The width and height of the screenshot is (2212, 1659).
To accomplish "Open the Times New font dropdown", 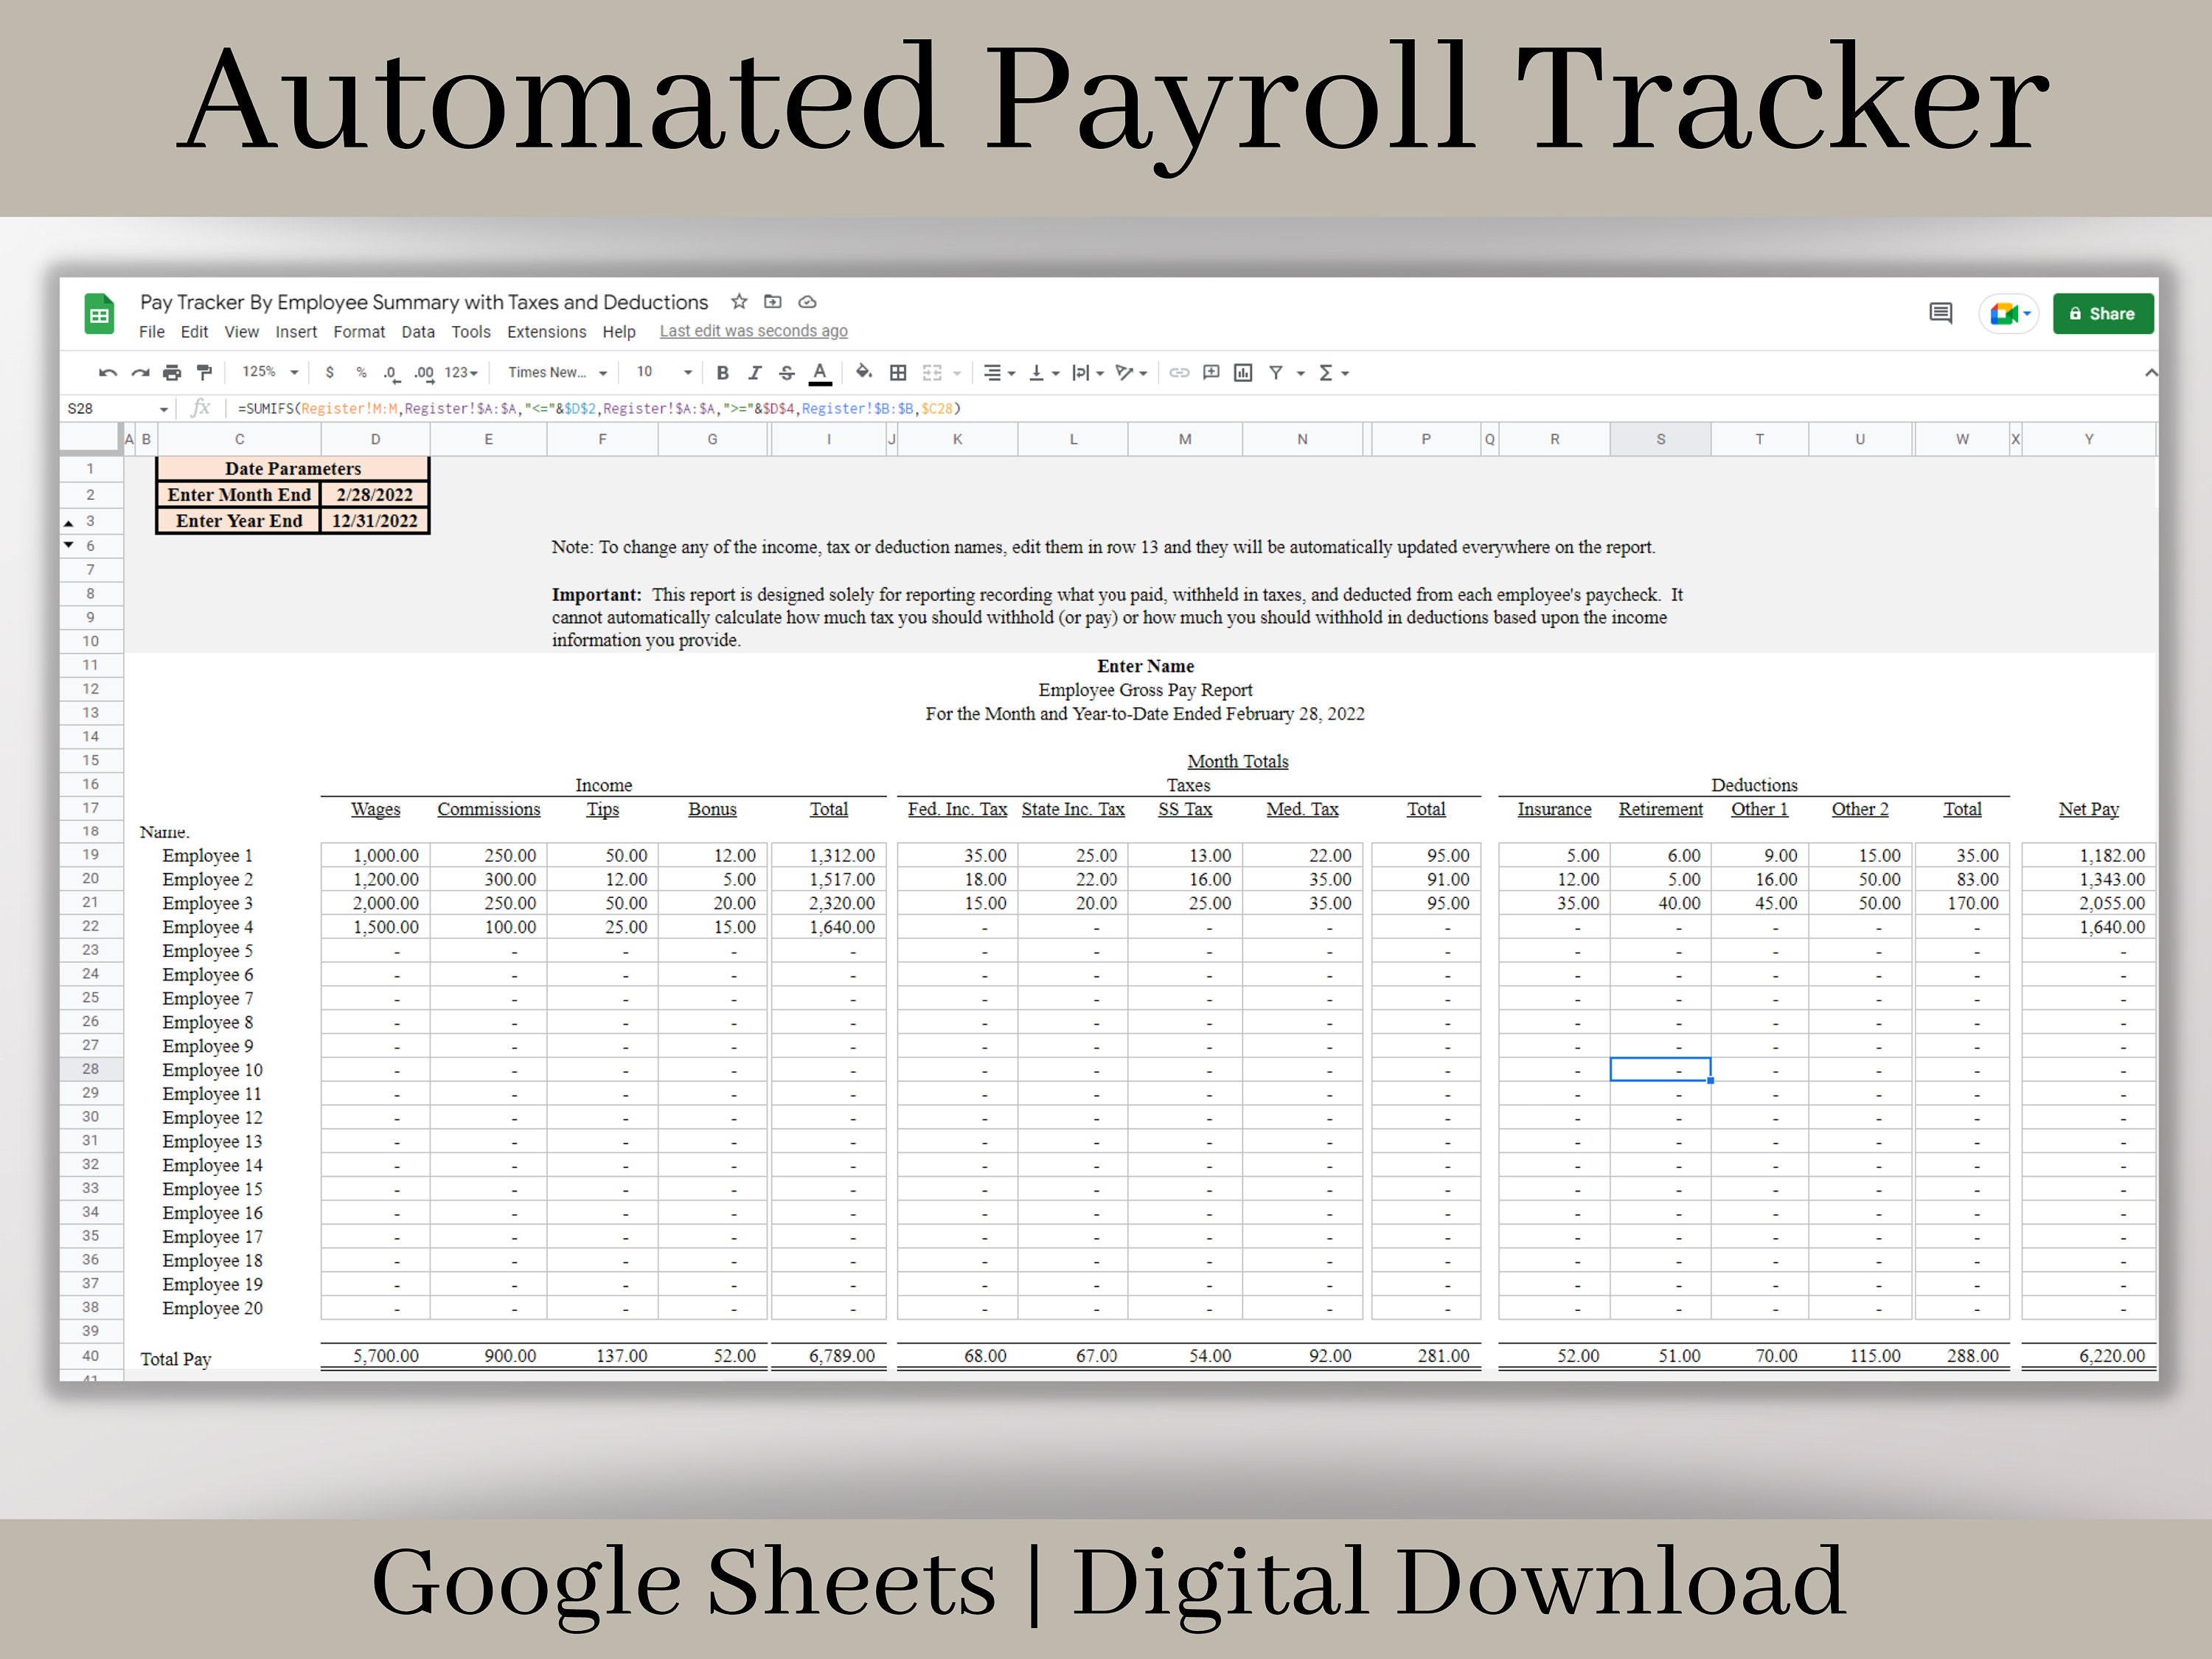I will (x=558, y=373).
